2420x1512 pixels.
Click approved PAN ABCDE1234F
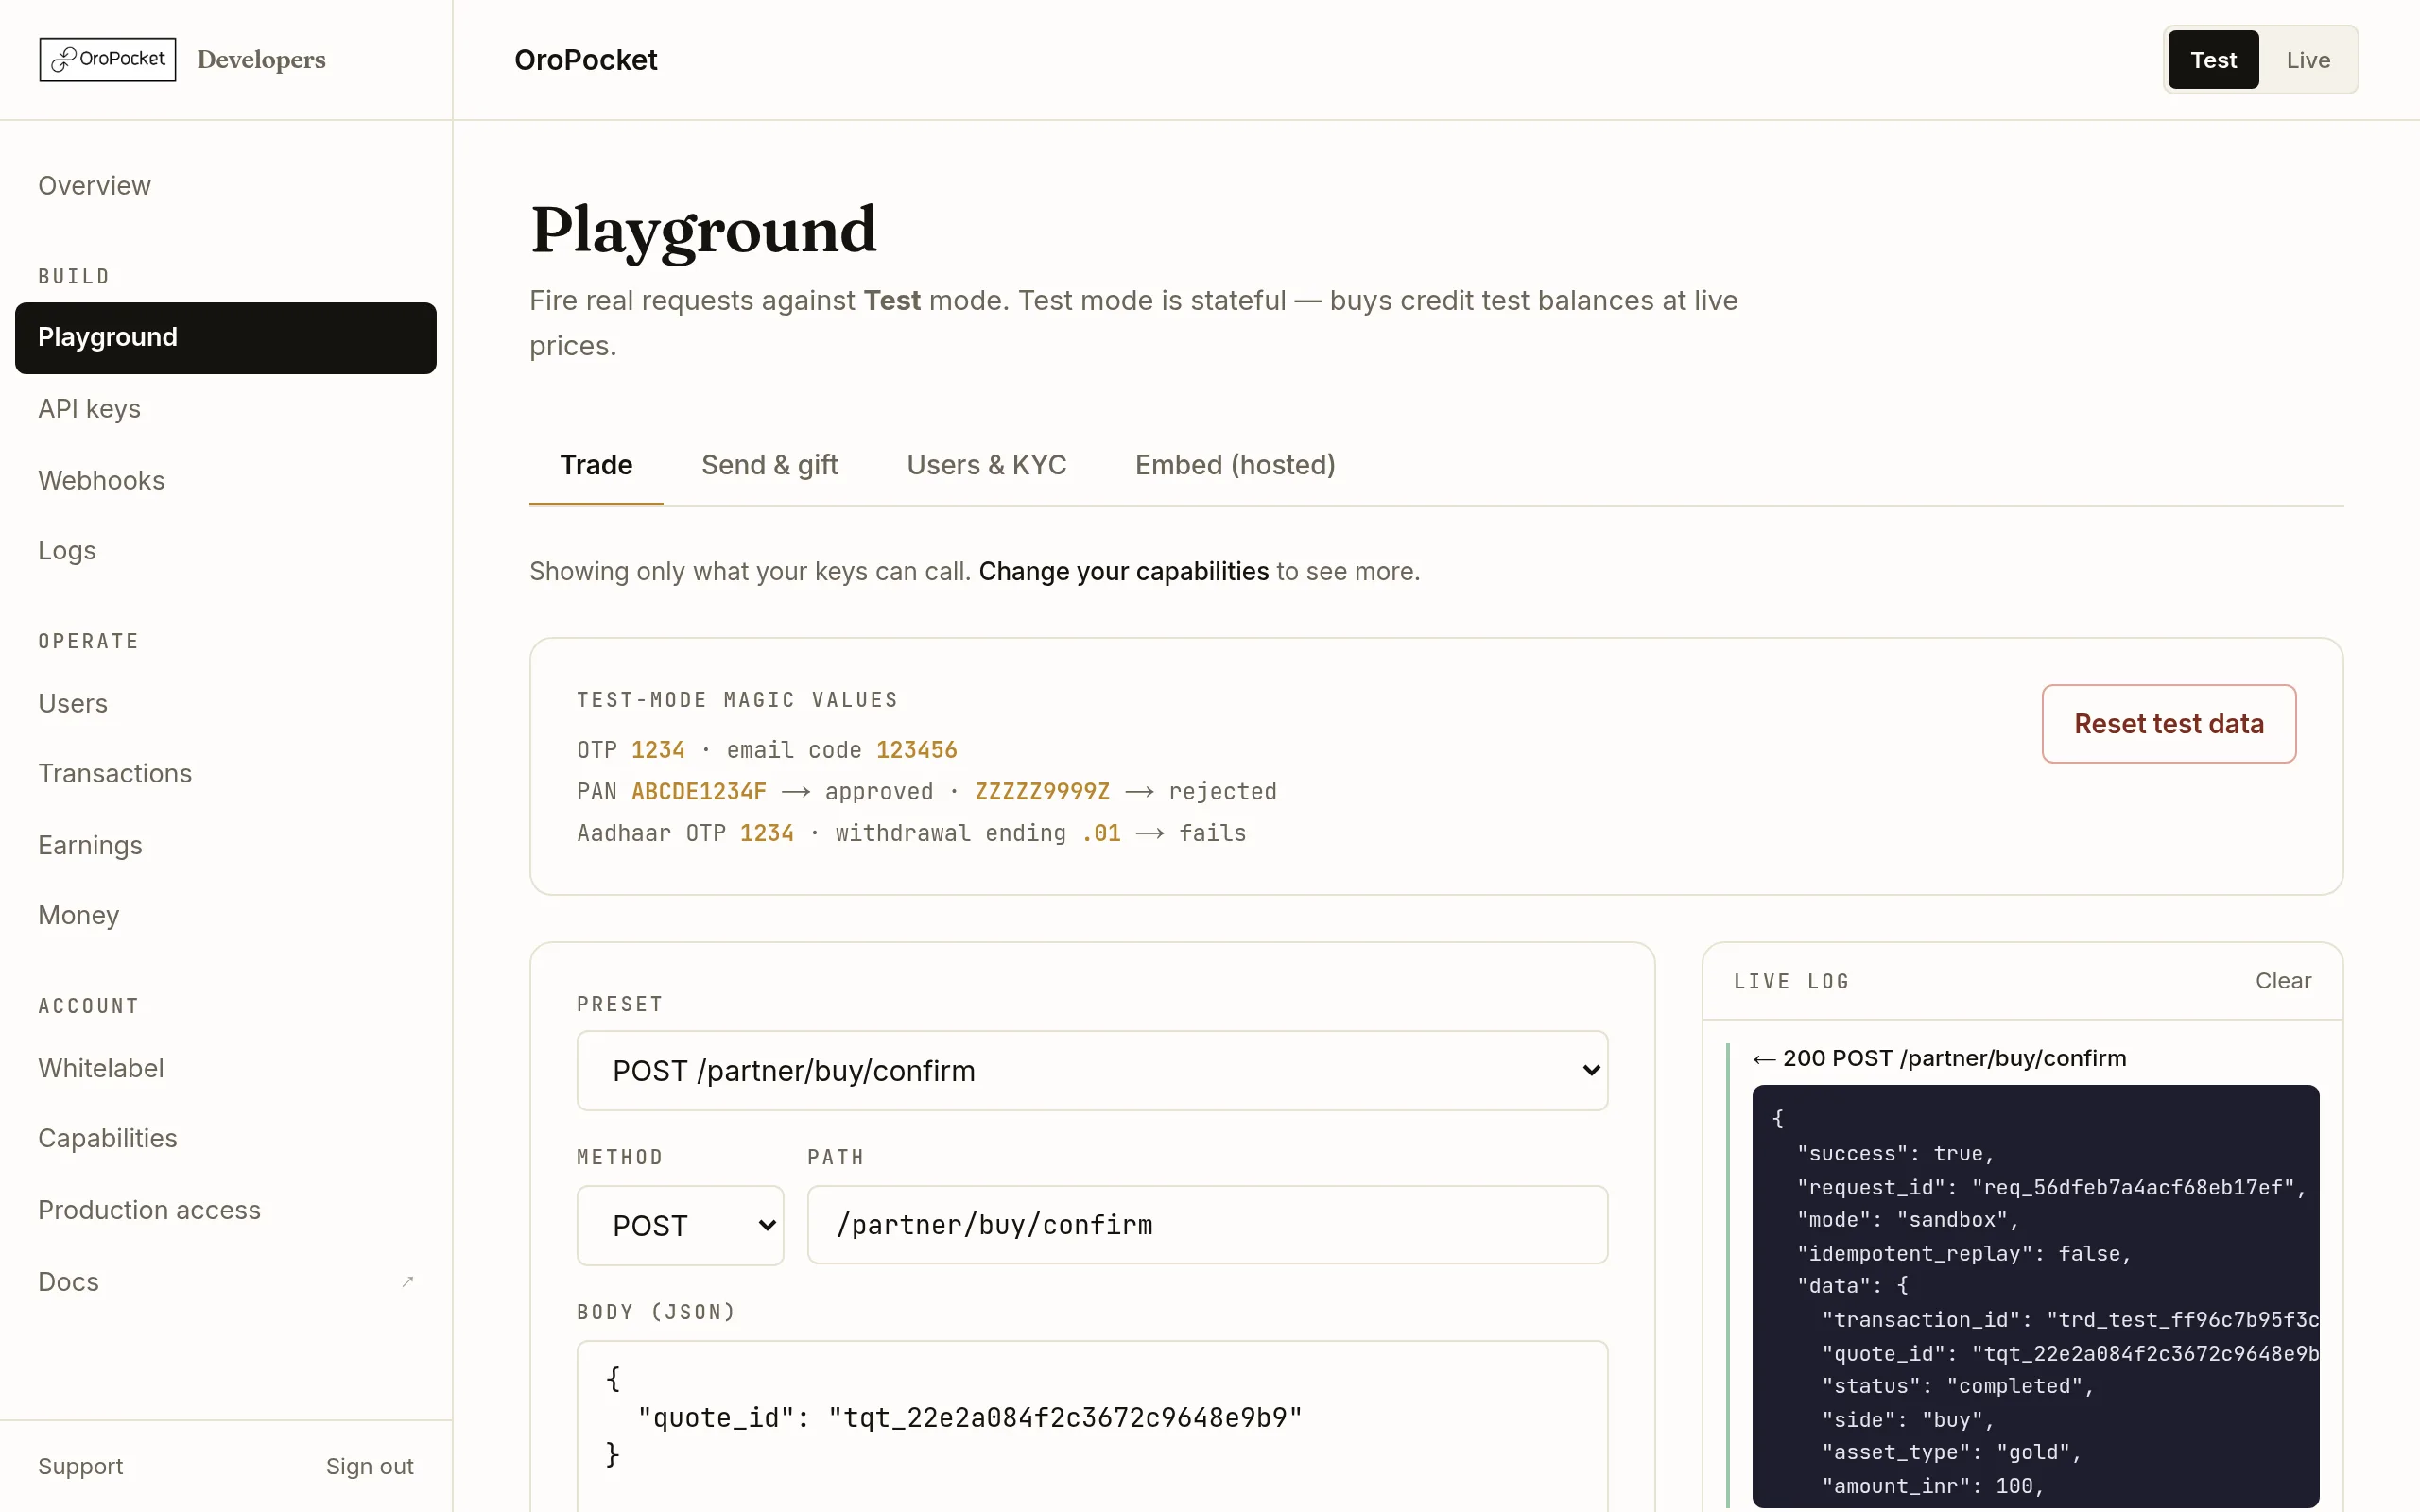[699, 792]
